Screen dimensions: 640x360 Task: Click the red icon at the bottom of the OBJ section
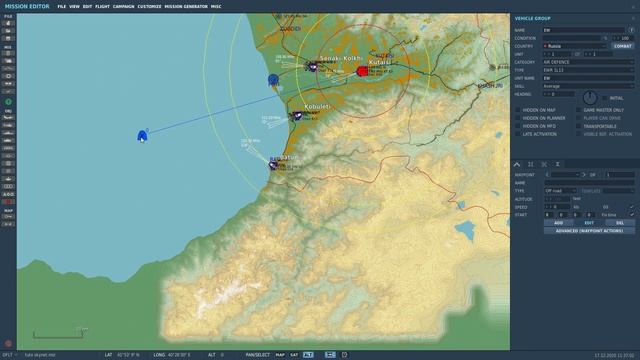(x=8, y=202)
